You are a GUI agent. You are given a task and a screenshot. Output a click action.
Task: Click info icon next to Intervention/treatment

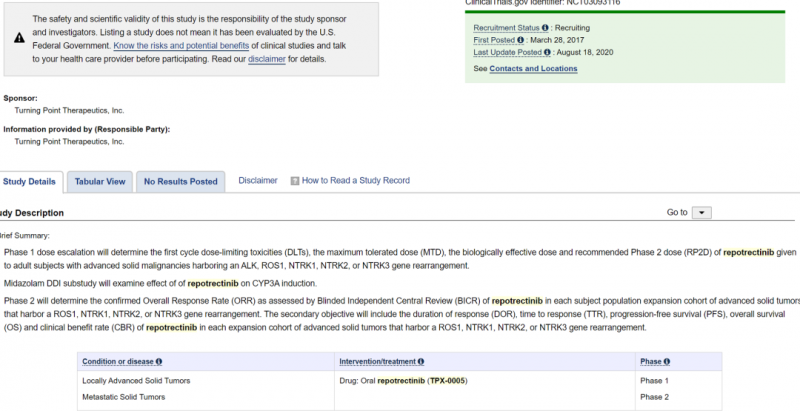pyautogui.click(x=421, y=362)
